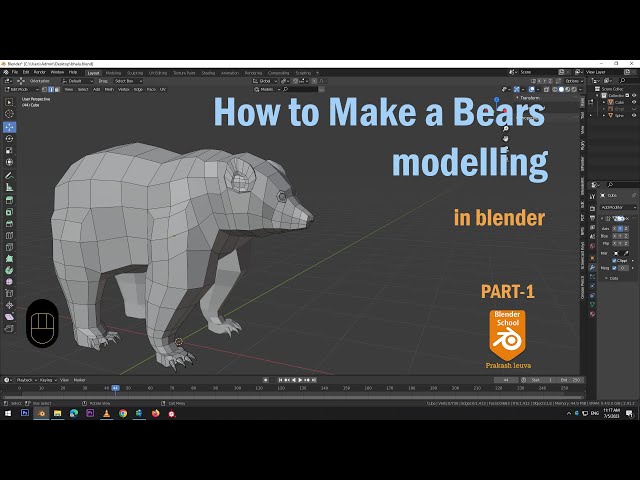
Task: Click the current frame number field in timeline
Action: (x=506, y=380)
